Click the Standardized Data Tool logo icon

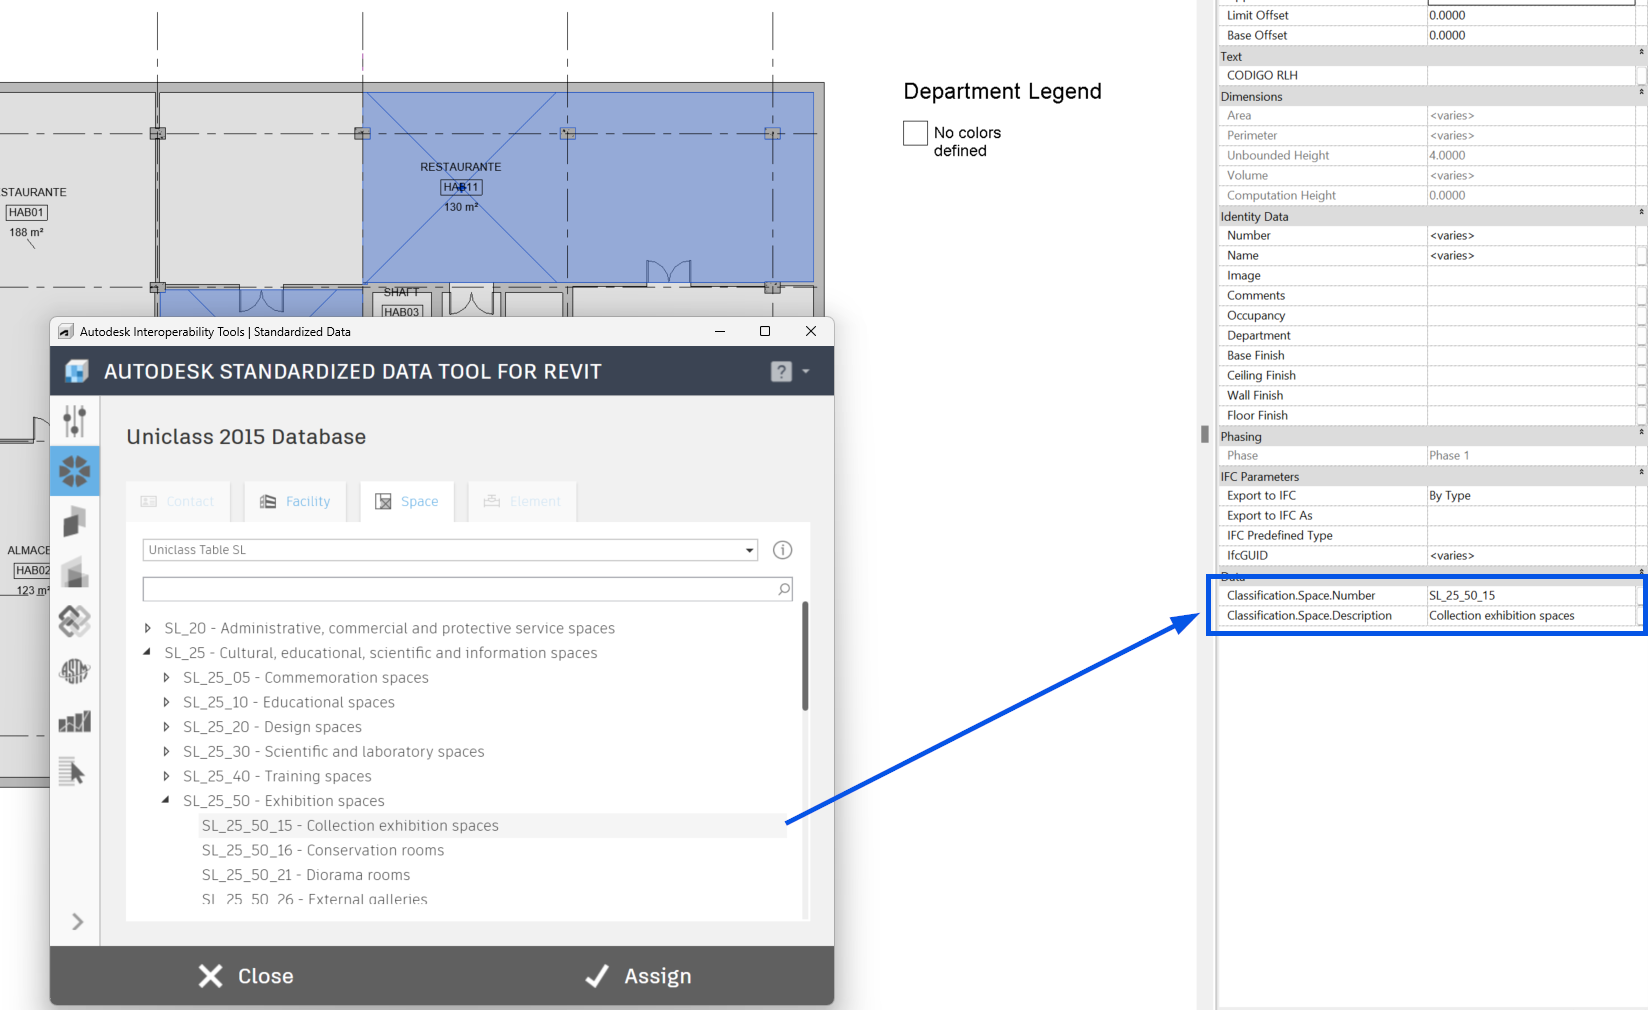pos(77,372)
